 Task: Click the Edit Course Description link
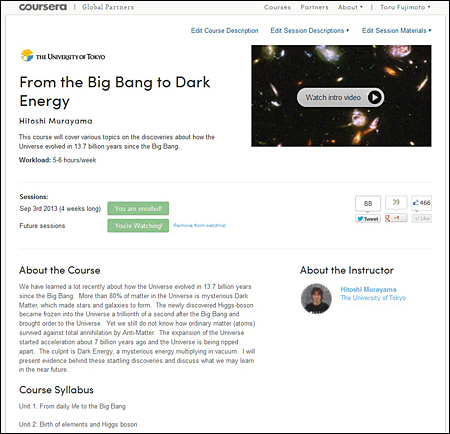click(x=225, y=30)
